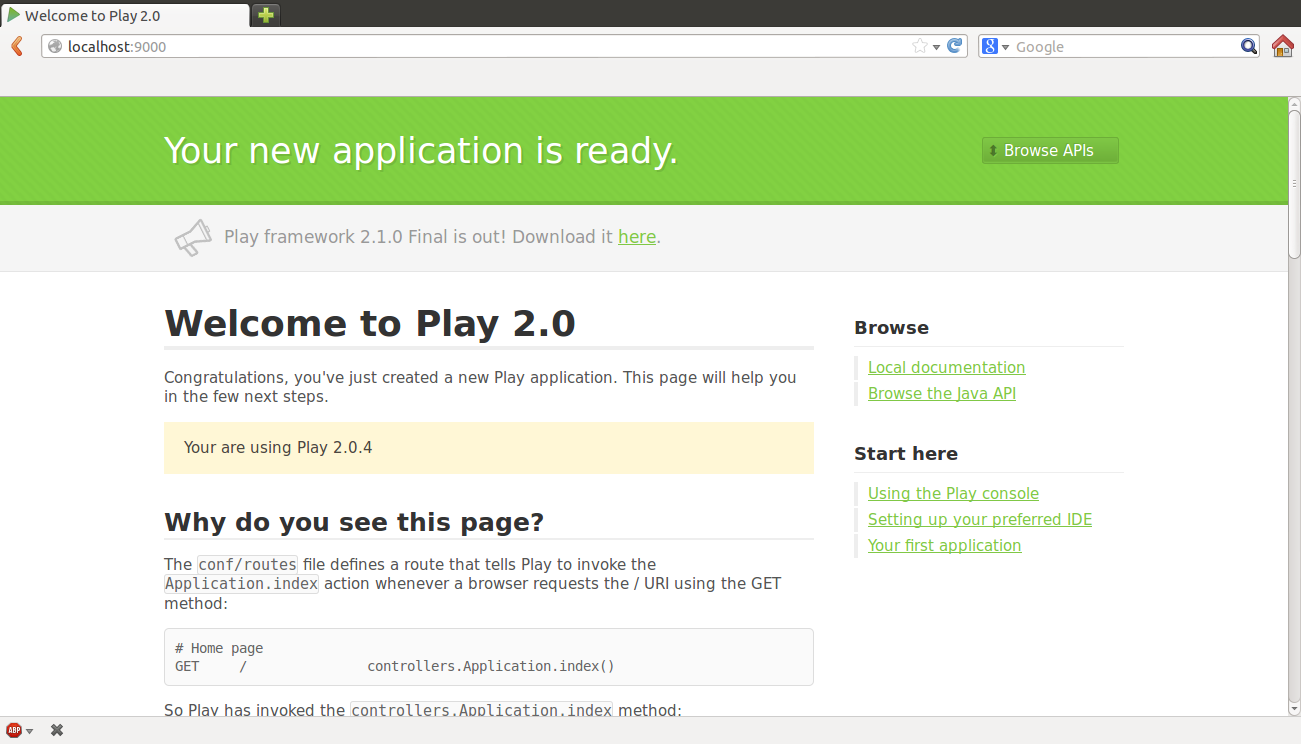Screen dimensions: 1301x744
Task: Click the browser back arrow
Action: pos(17,46)
